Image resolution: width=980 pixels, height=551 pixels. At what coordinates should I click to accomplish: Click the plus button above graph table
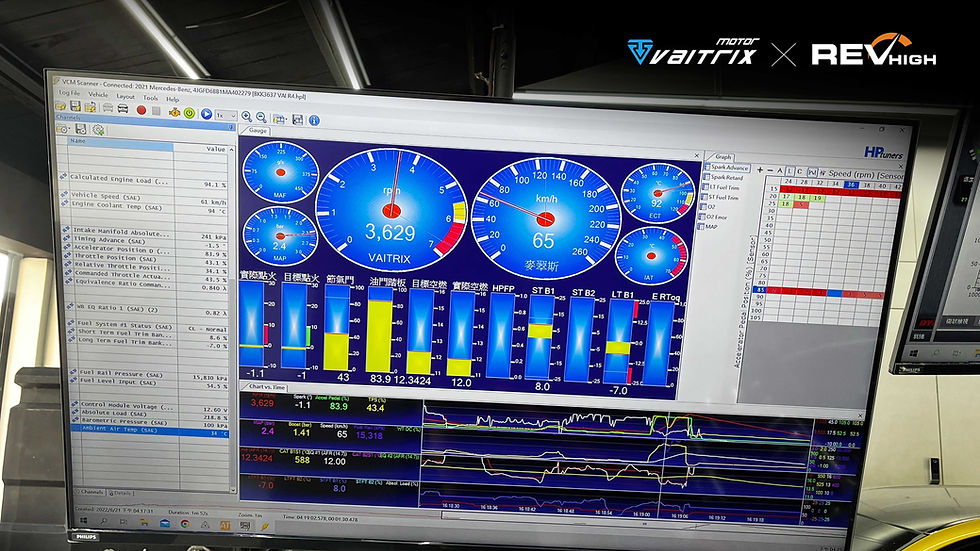760,170
